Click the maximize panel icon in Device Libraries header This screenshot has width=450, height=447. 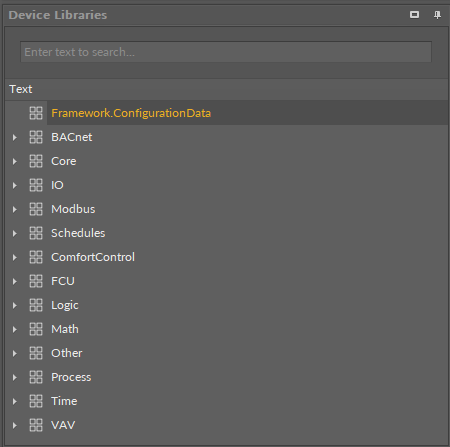point(414,15)
